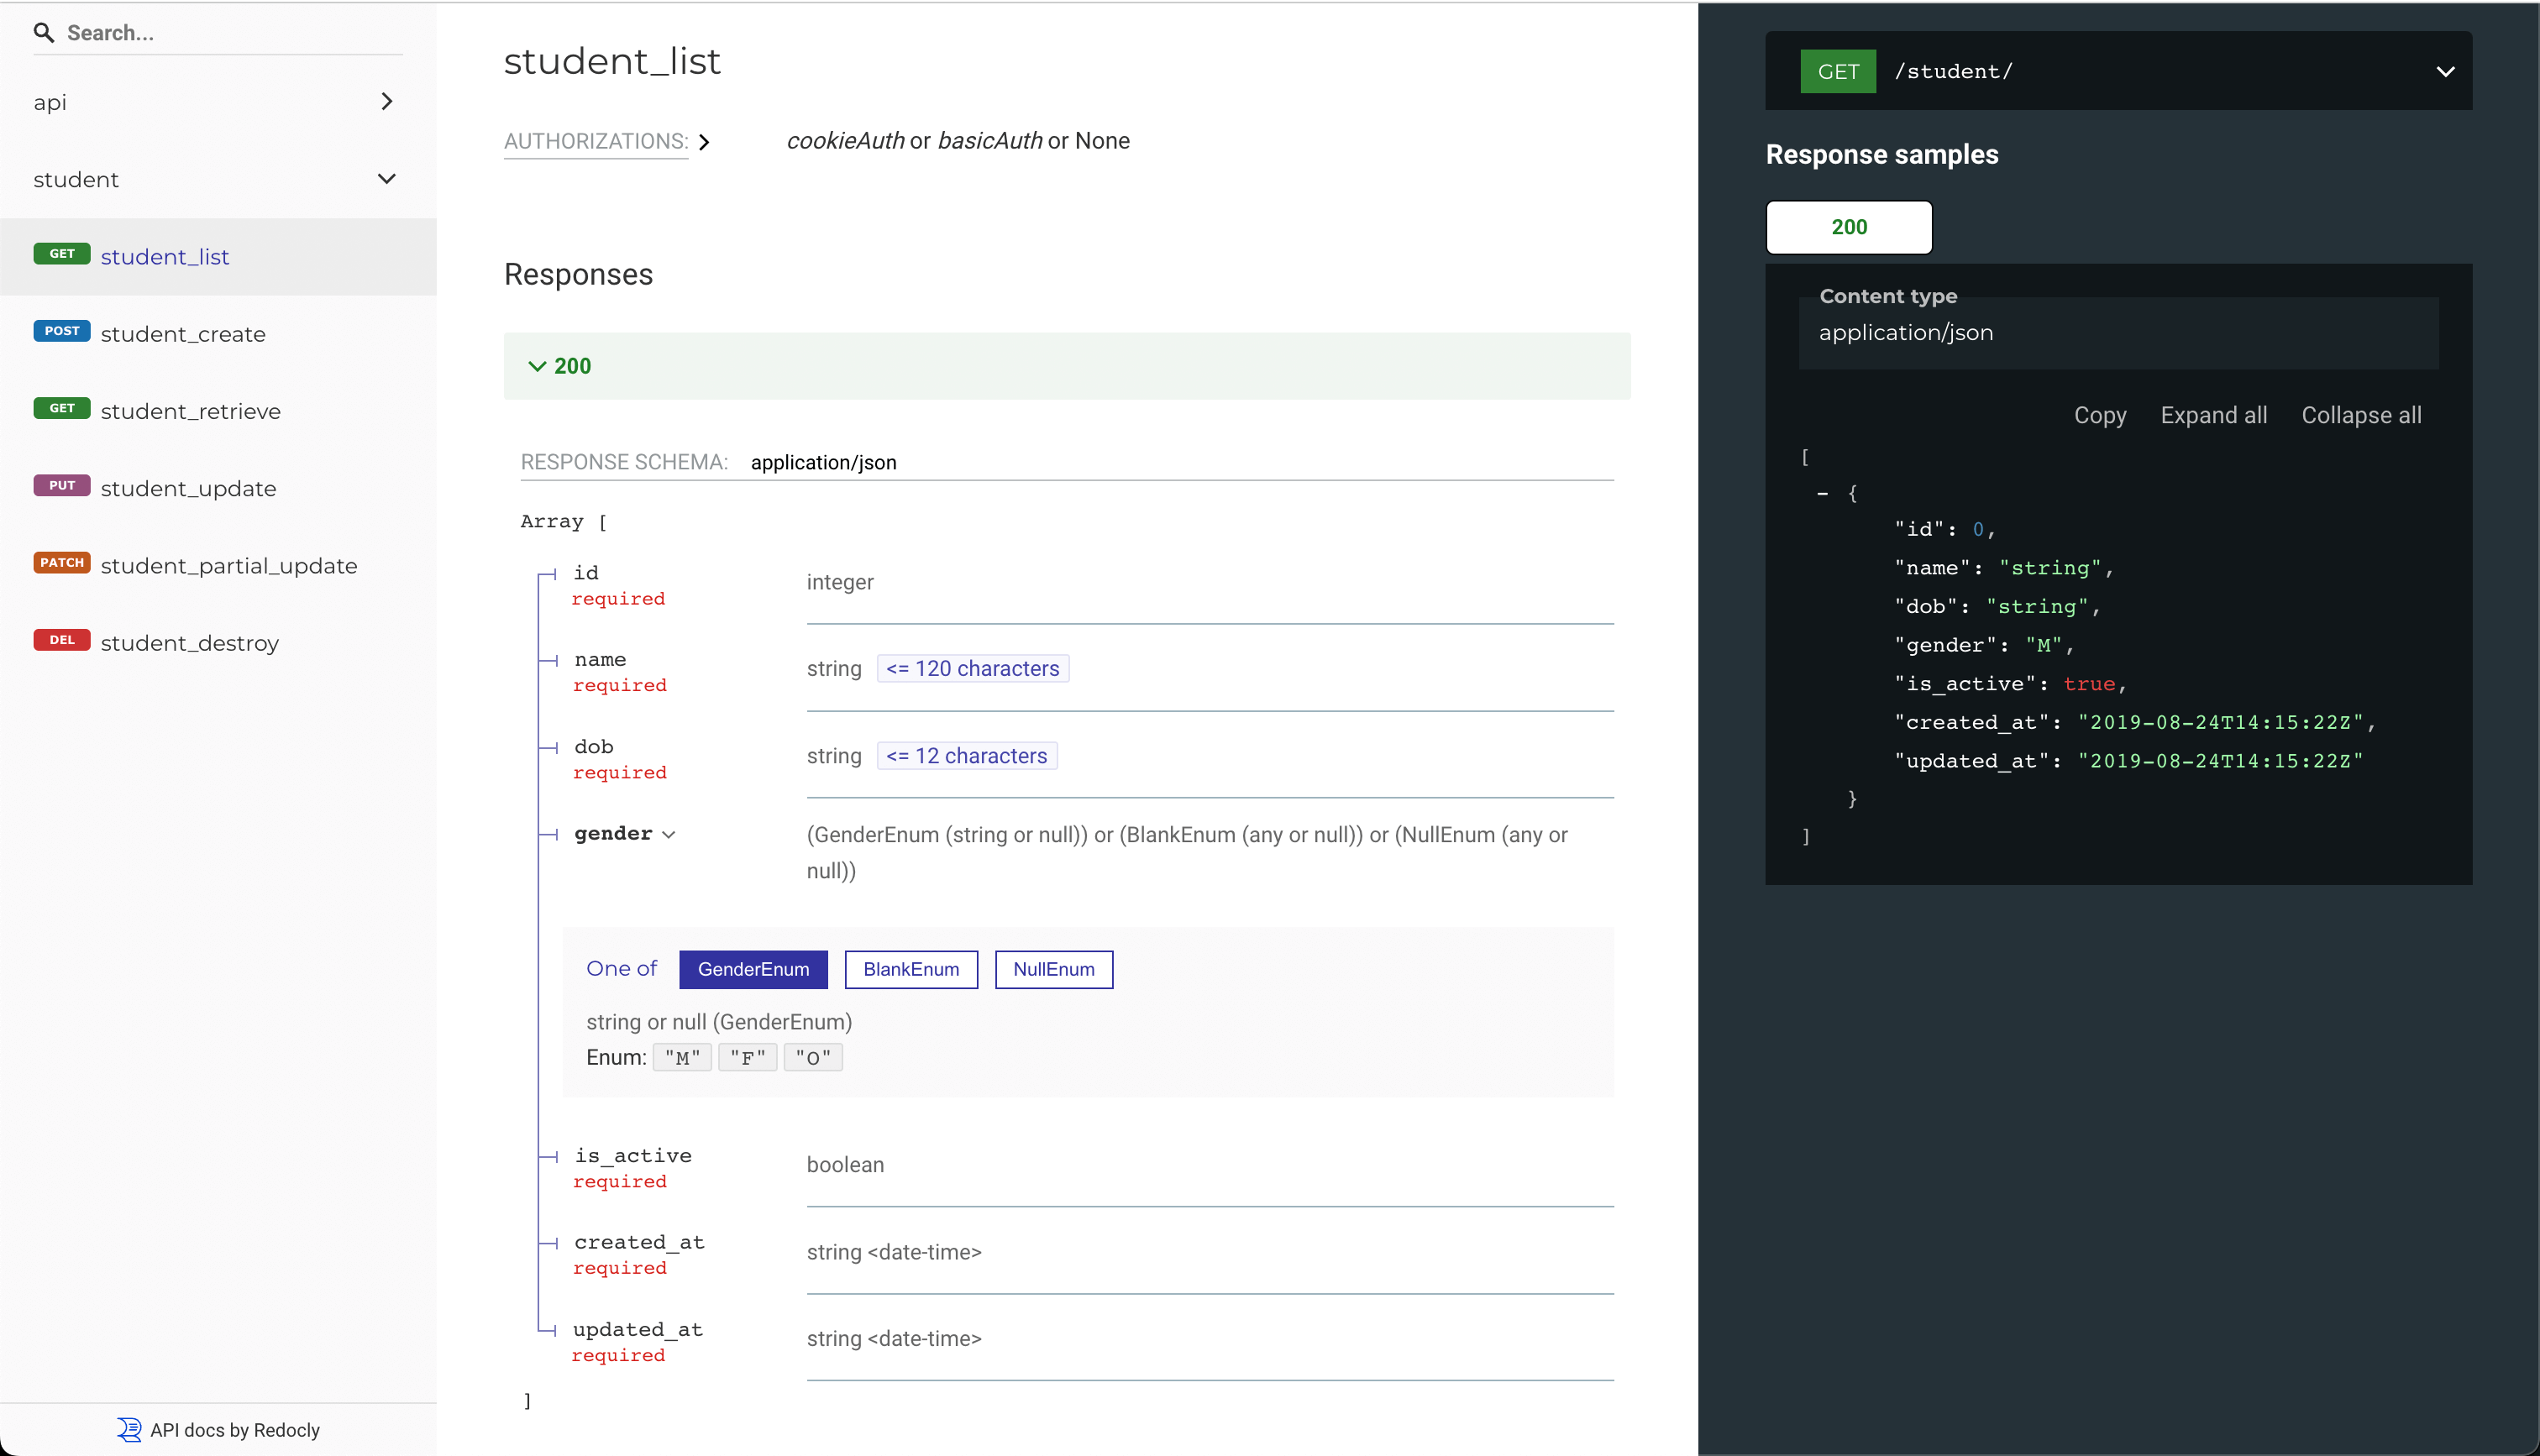Click the "F" enum value
Image resolution: width=2540 pixels, height=1456 pixels.
tap(748, 1058)
